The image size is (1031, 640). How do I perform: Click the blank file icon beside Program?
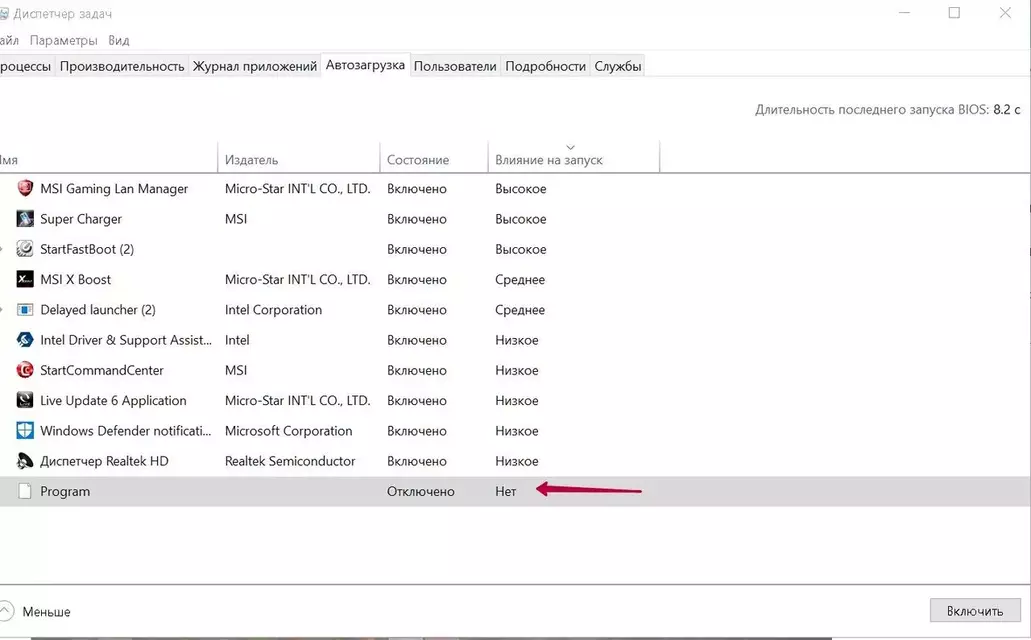tap(25, 491)
